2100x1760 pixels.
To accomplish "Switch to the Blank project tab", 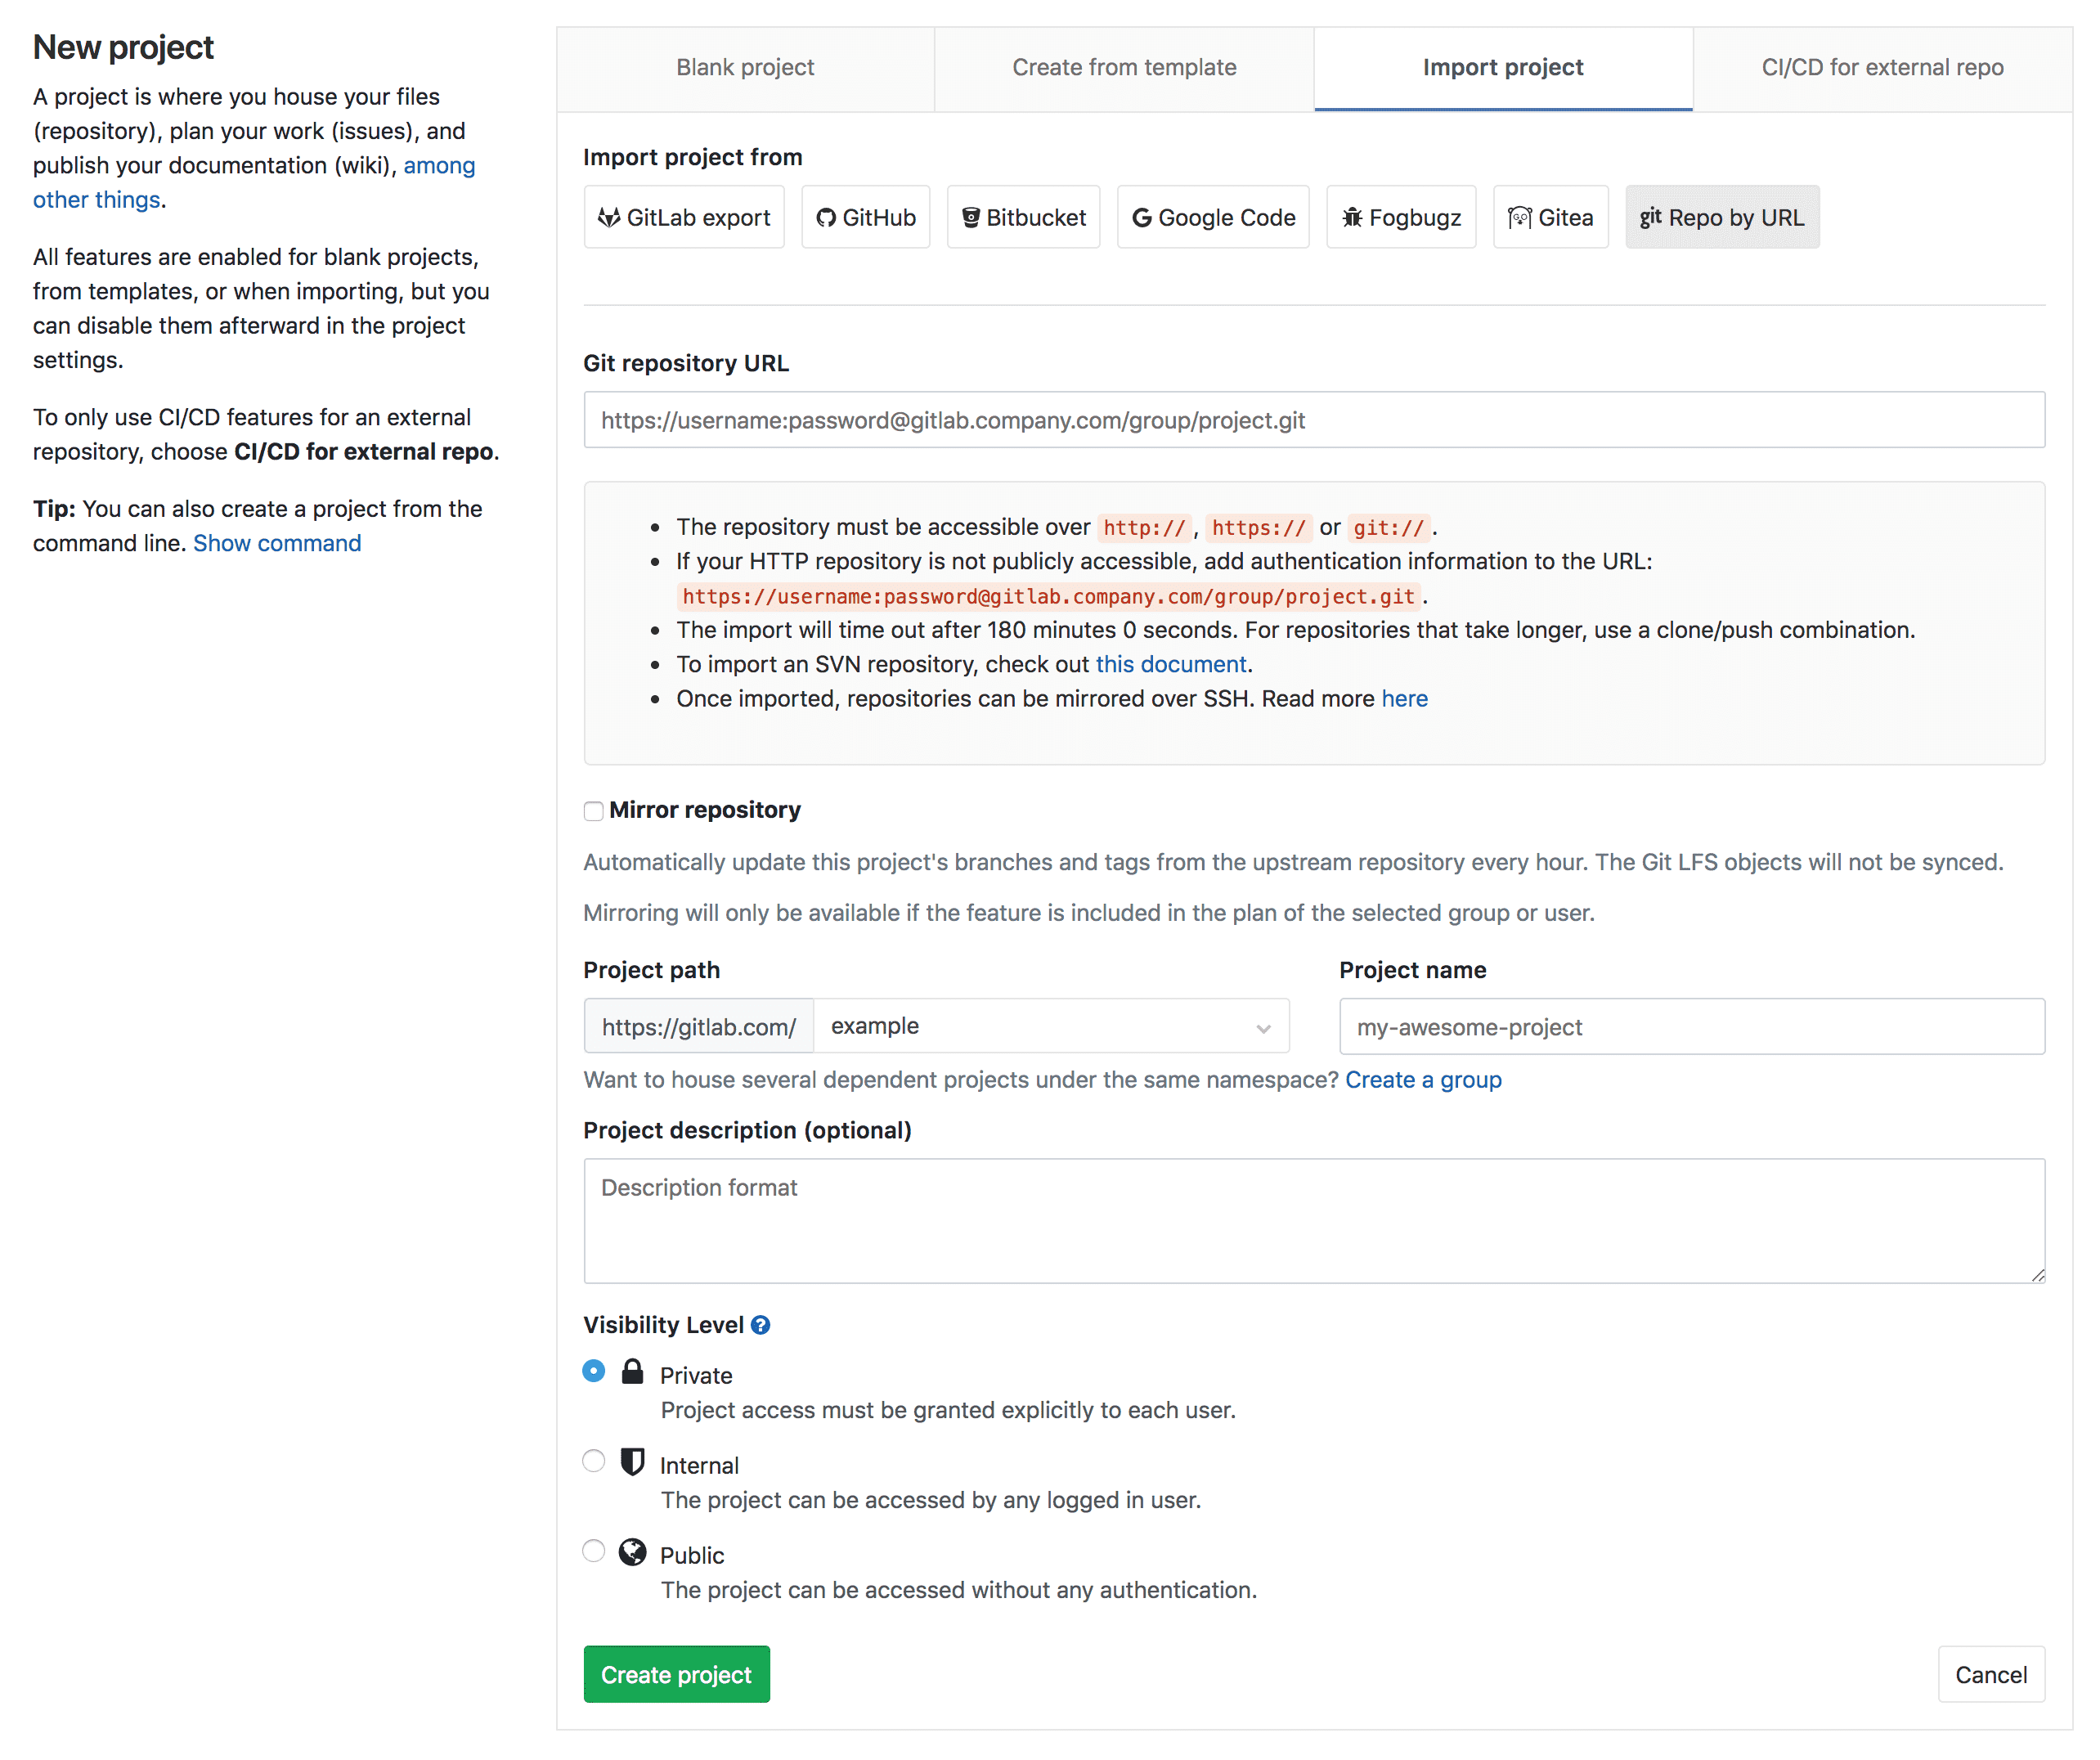I will coord(745,67).
